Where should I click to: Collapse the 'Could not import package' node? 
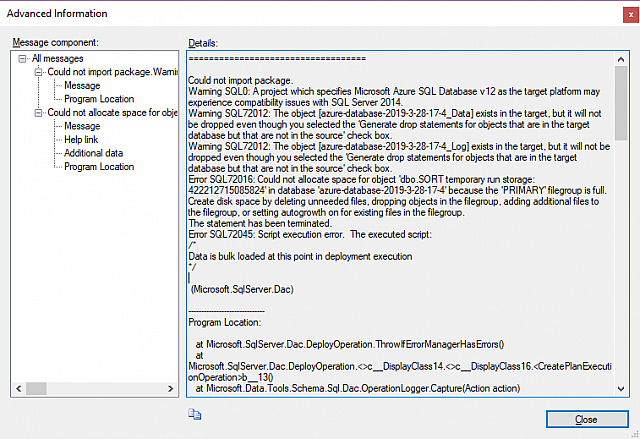38,72
